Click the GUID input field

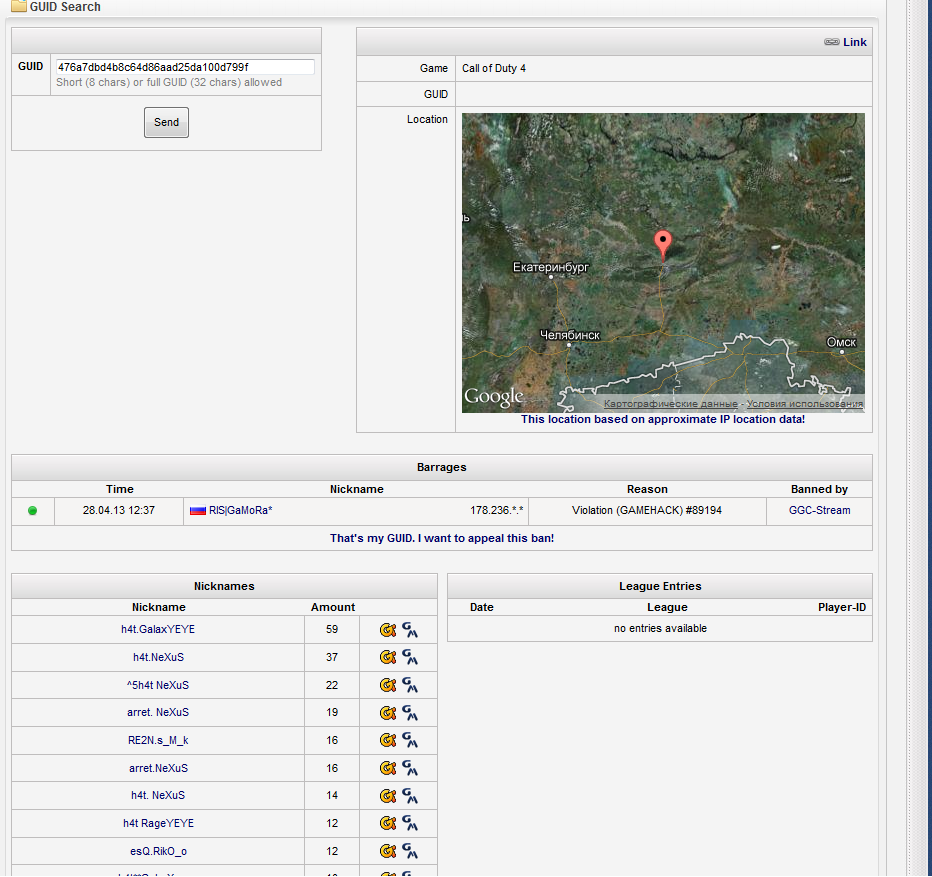click(185, 67)
